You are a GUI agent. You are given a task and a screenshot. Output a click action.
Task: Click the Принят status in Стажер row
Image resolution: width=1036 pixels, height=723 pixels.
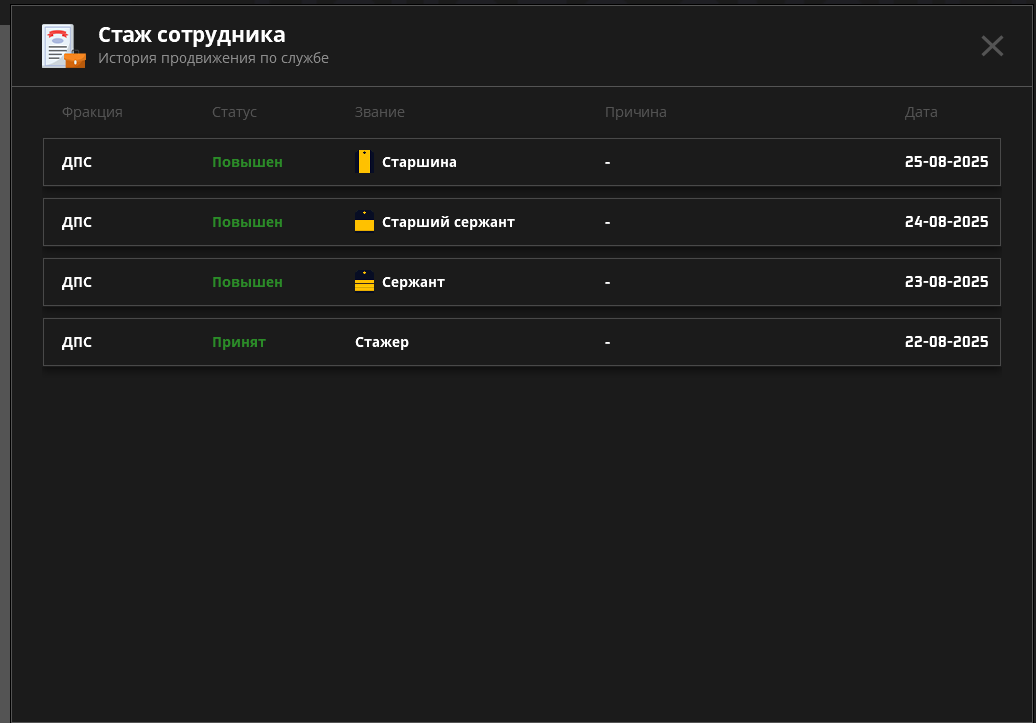pyautogui.click(x=239, y=342)
